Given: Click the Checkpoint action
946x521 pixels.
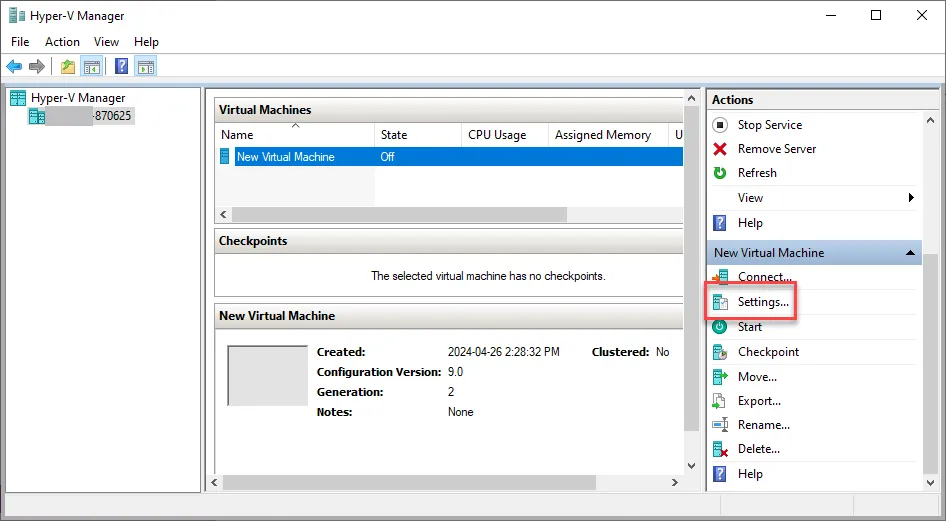Looking at the screenshot, I should click(x=768, y=352).
